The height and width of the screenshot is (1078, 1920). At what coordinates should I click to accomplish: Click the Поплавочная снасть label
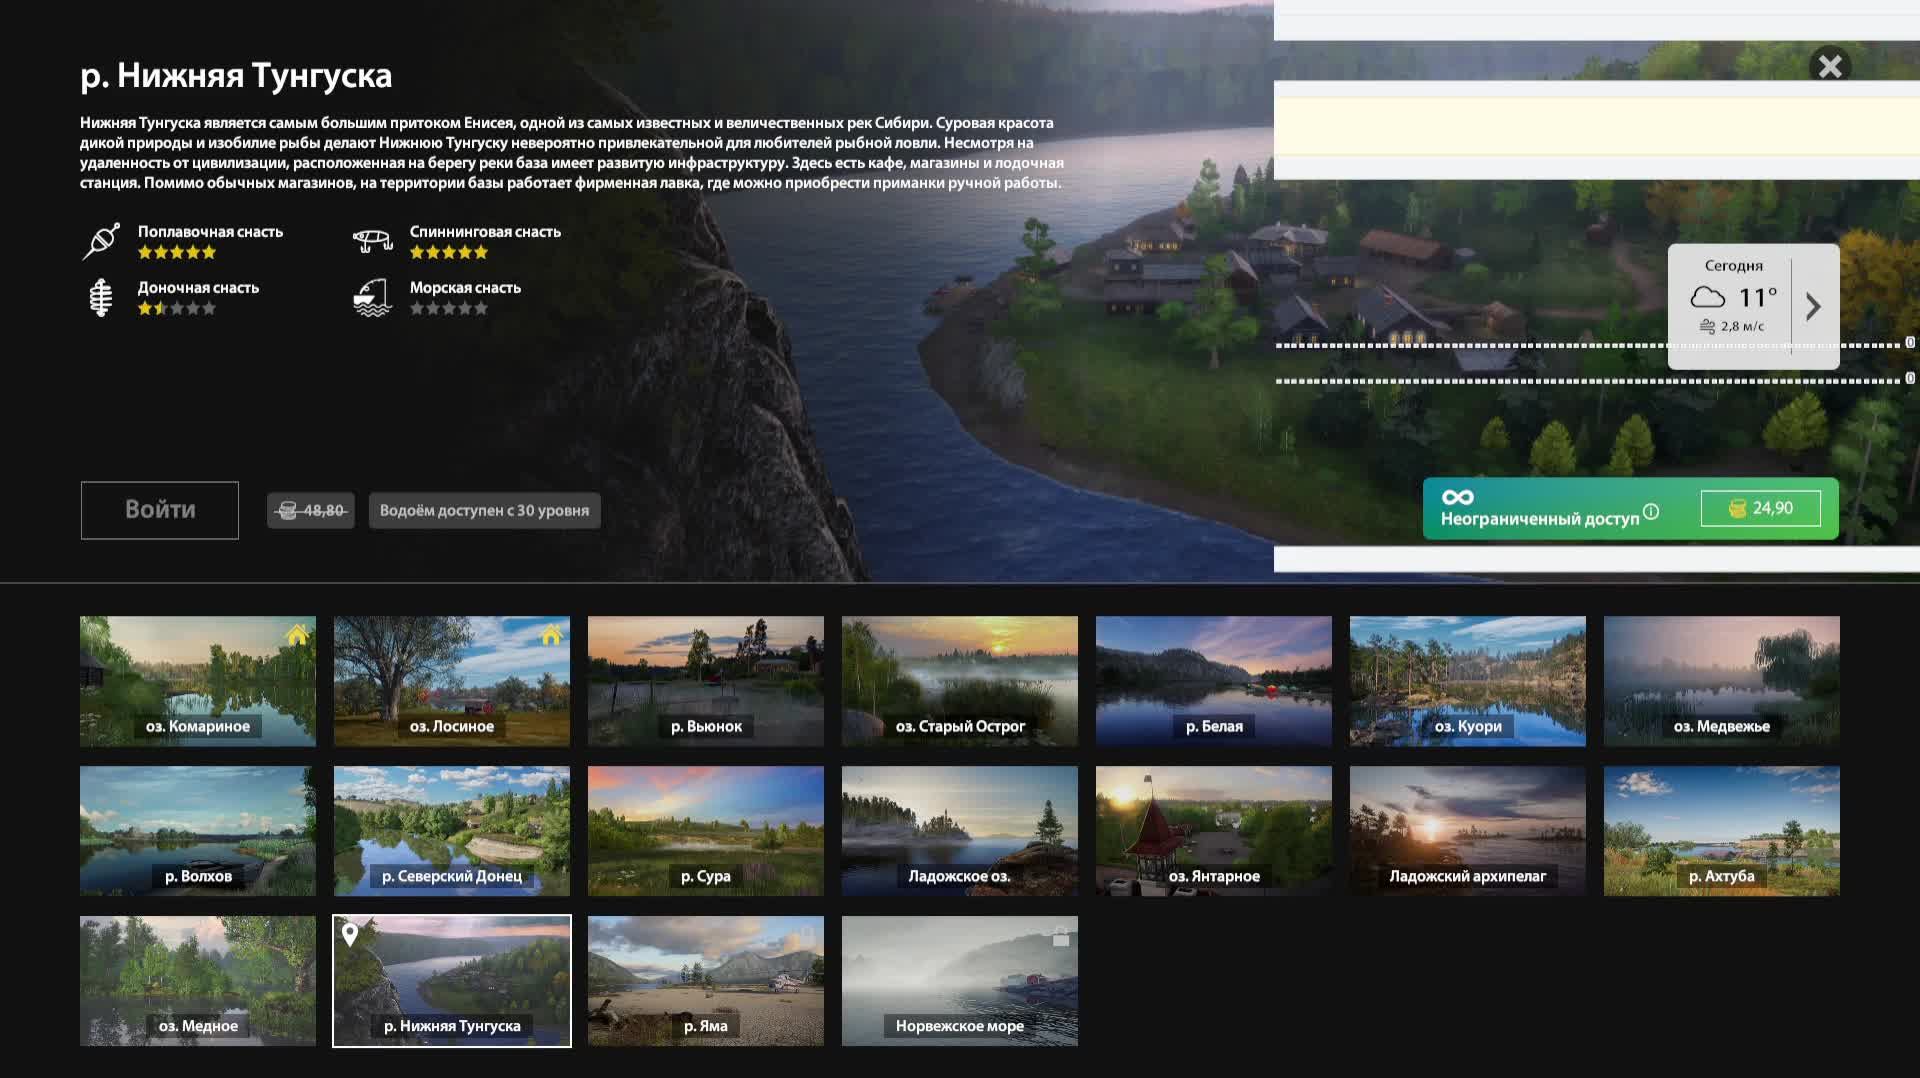coord(211,232)
